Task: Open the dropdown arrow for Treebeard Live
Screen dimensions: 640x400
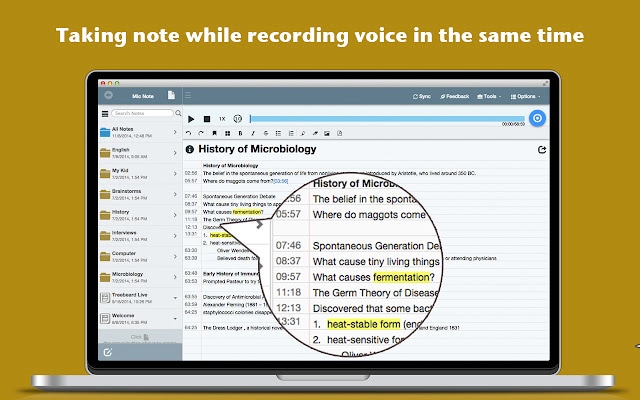Action: tap(175, 298)
